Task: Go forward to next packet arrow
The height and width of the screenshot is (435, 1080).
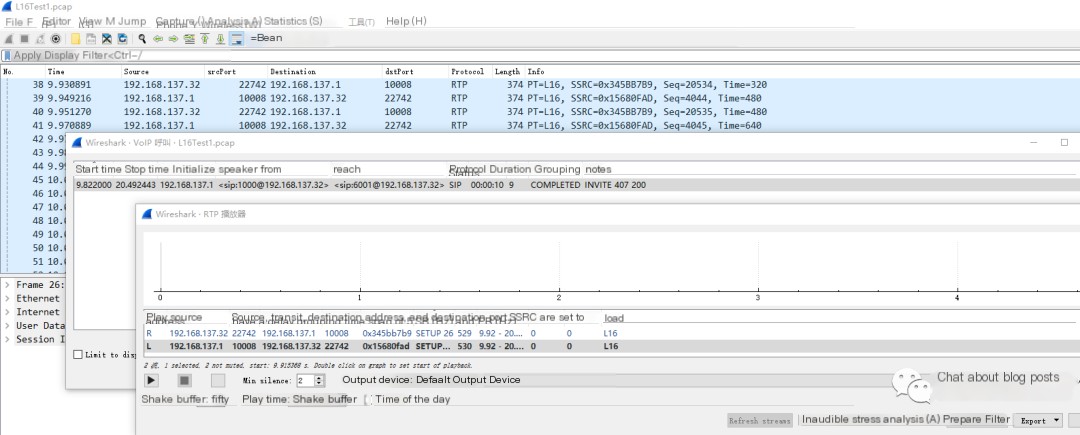Action: pos(174,39)
